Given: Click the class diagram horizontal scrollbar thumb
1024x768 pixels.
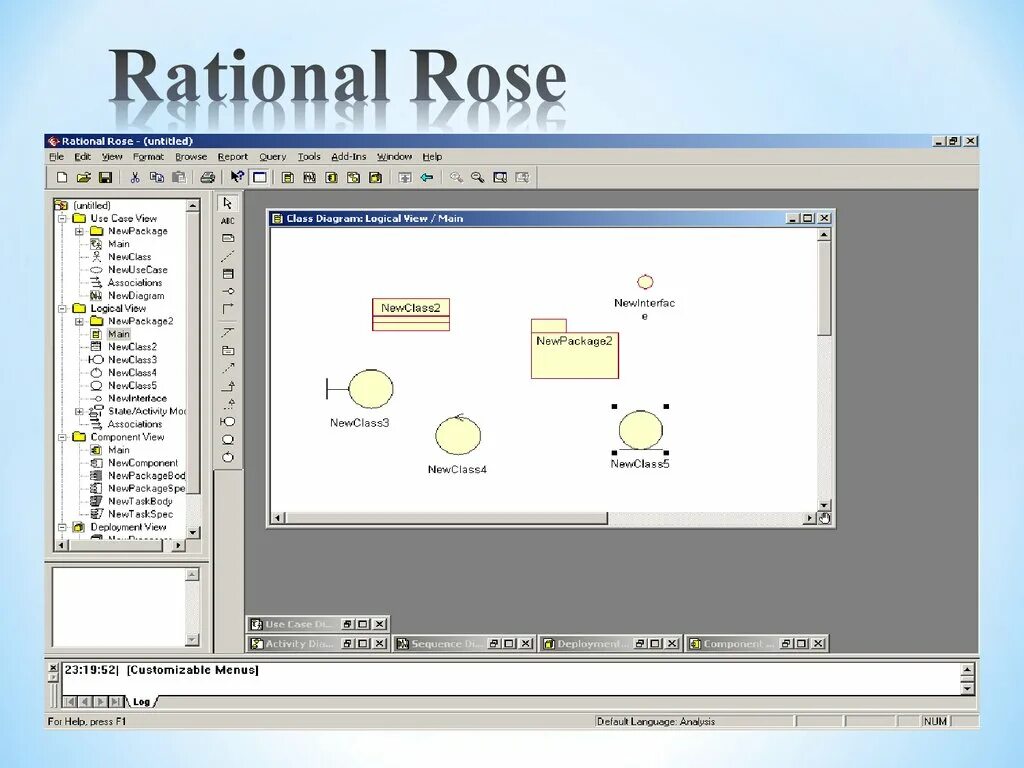Looking at the screenshot, I should (447, 518).
